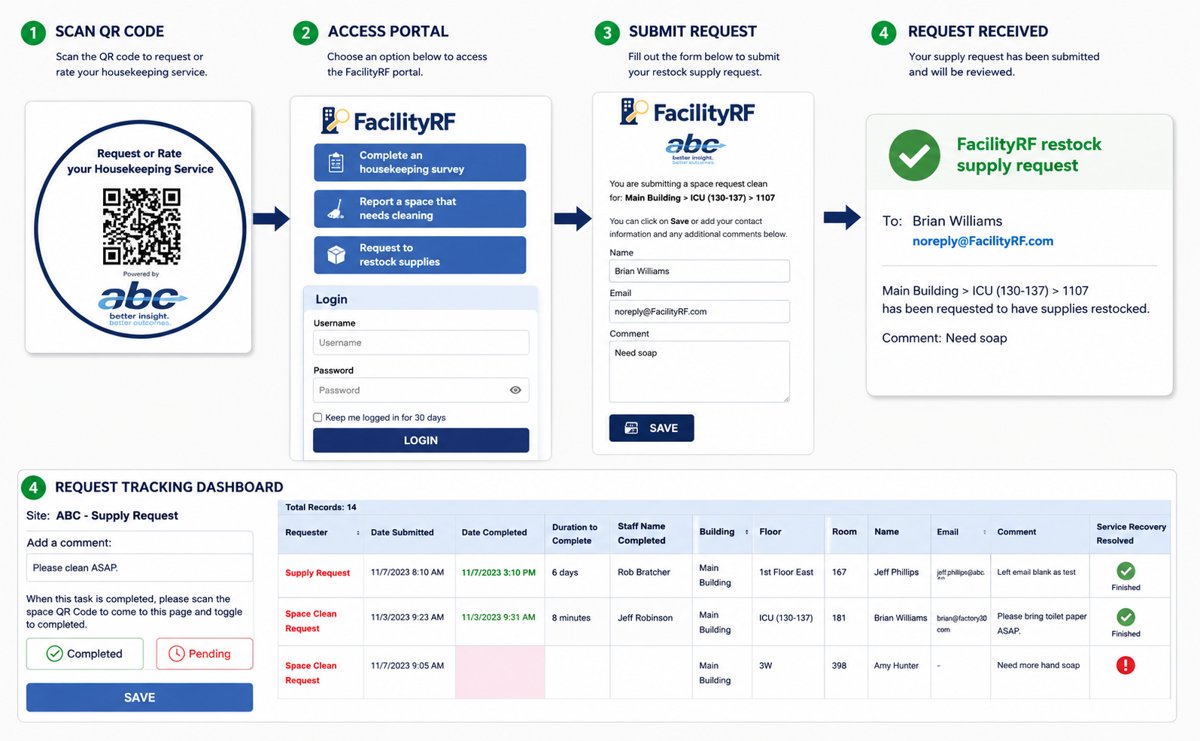The height and width of the screenshot is (741, 1200).
Task: Click the Comment box reading Need soap
Action: (x=700, y=372)
